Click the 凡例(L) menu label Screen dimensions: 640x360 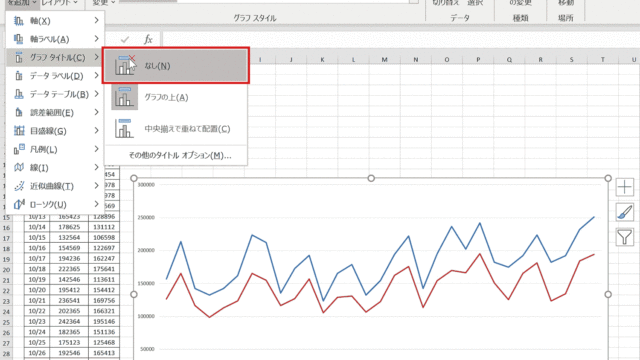[x=44, y=149]
